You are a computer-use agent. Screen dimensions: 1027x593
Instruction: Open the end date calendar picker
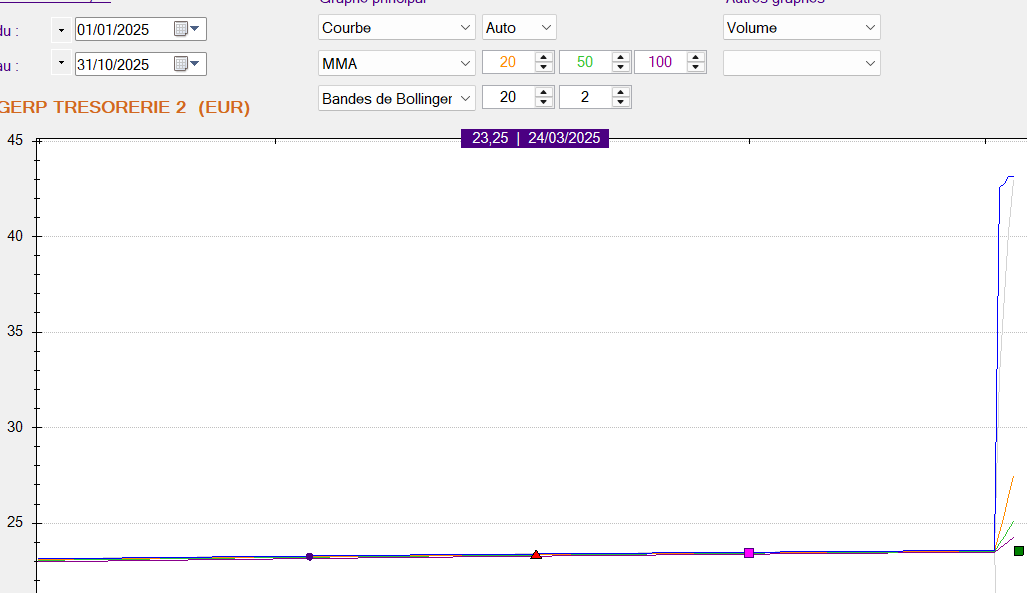pos(187,64)
